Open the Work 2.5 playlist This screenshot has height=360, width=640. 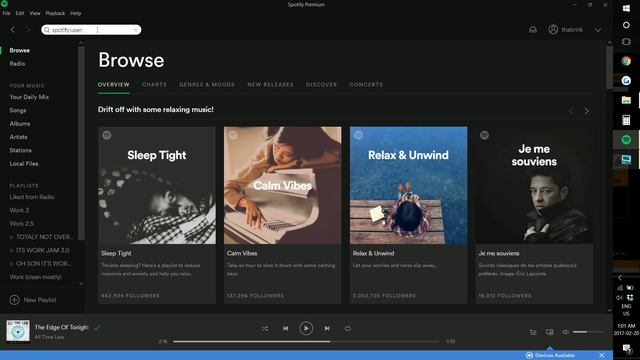click(x=22, y=224)
